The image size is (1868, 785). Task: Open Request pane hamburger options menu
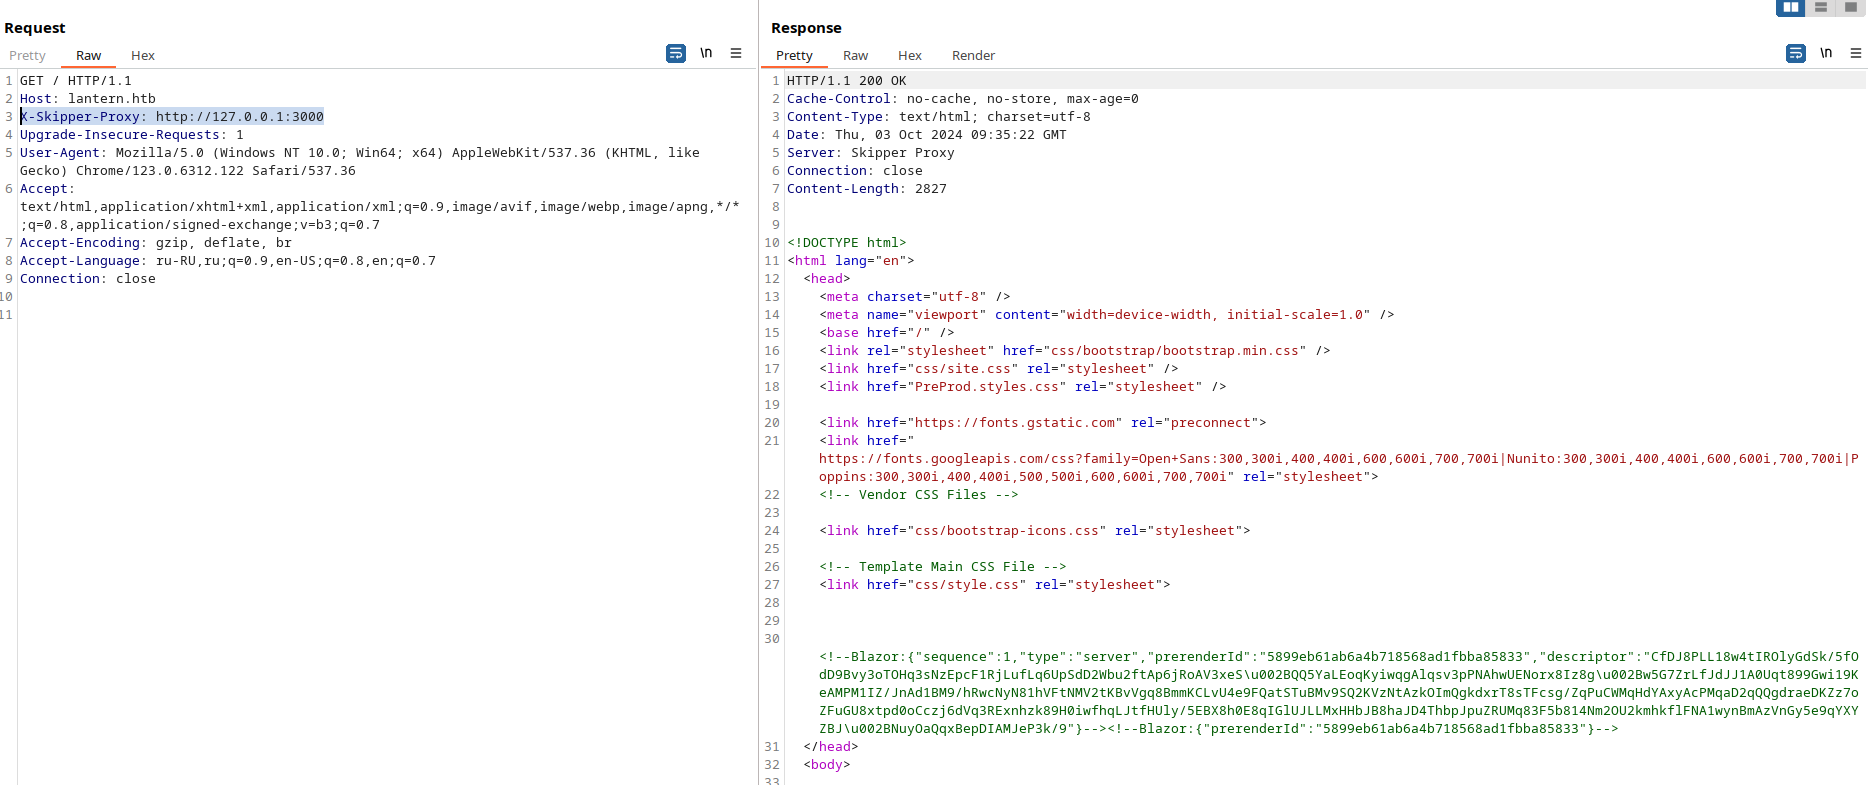[x=736, y=53]
